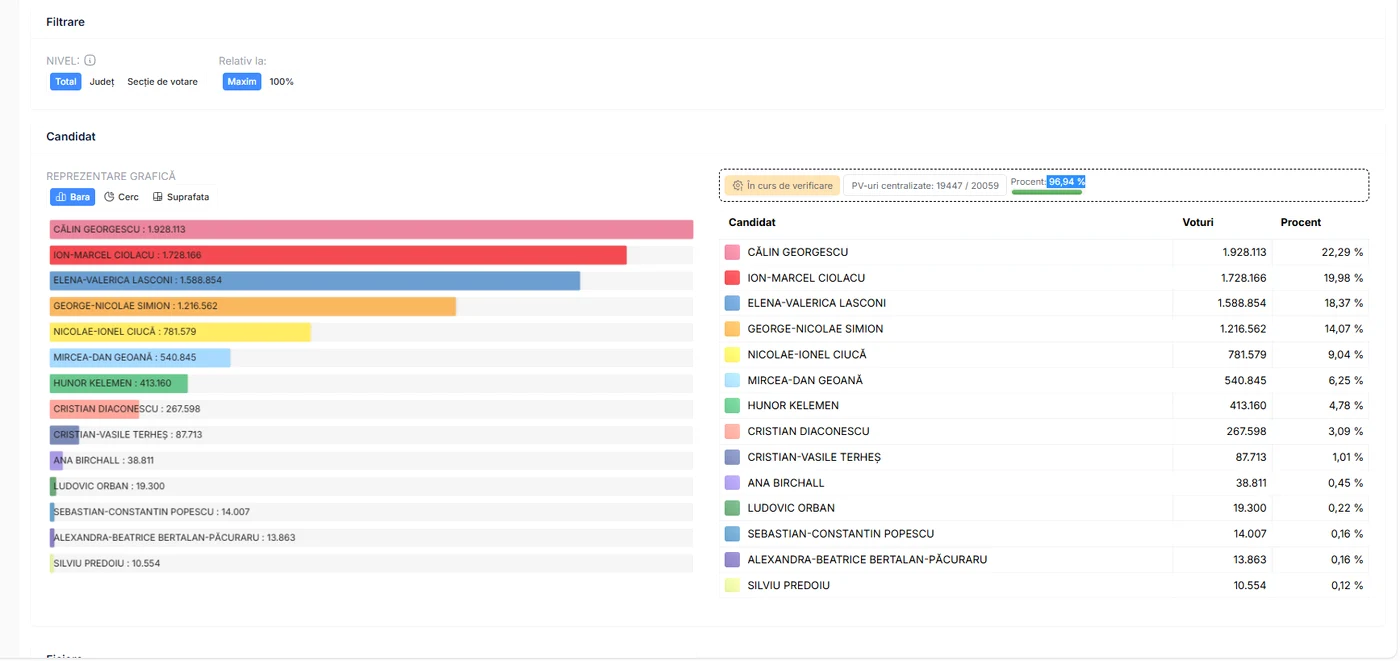Image resolution: width=1400 pixels, height=661 pixels.
Task: Set relative scale to Maxim
Action: point(242,82)
